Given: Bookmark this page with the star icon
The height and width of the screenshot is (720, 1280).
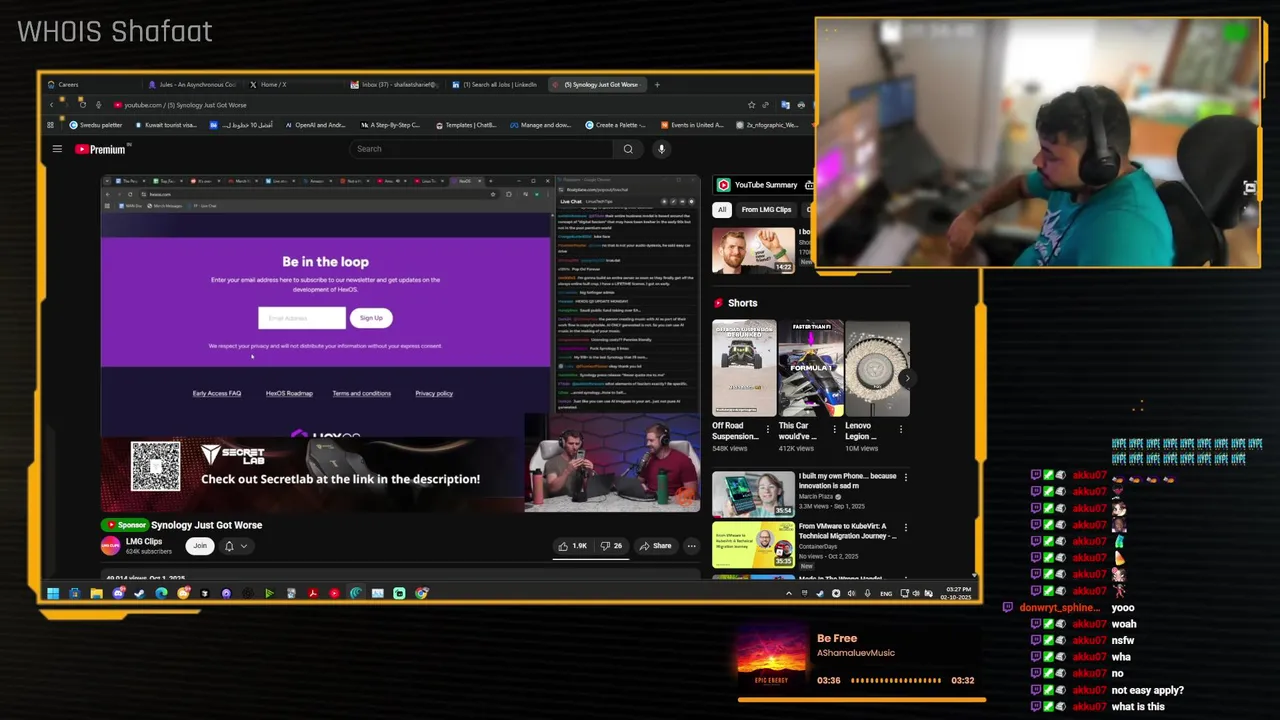Looking at the screenshot, I should coord(751,105).
